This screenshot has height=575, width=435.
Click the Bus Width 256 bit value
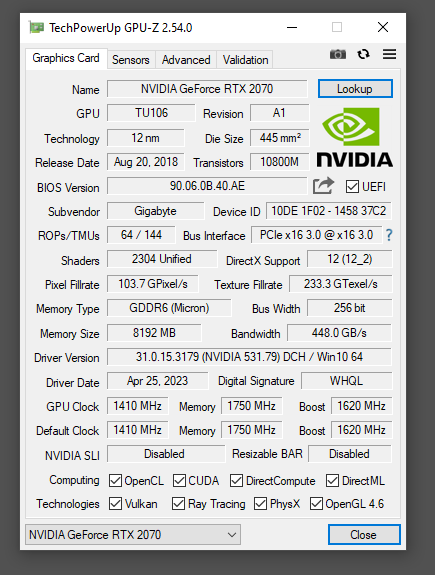click(x=350, y=308)
